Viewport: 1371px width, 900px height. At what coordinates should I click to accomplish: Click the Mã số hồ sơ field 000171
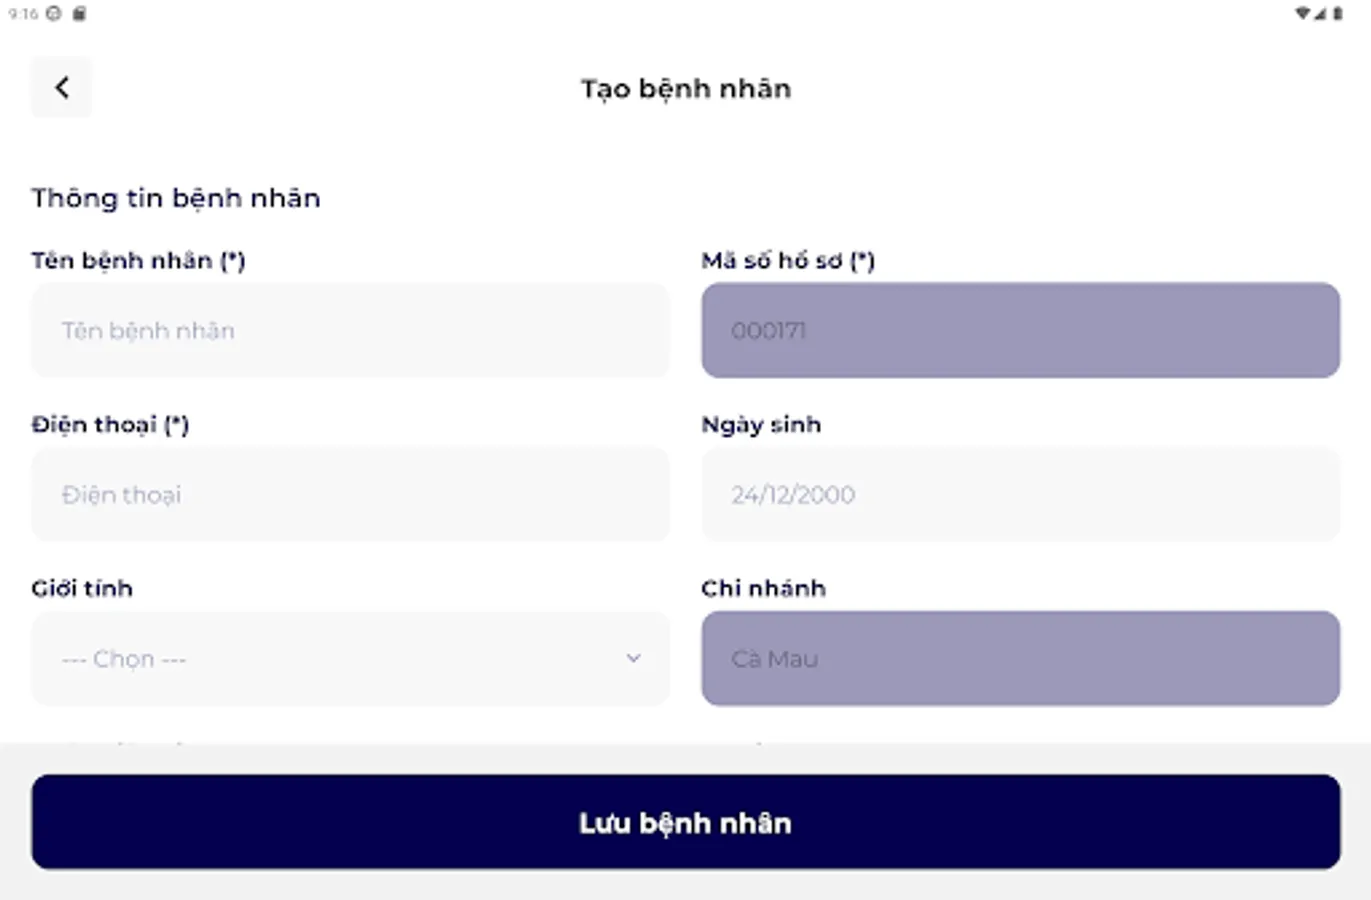(x=1020, y=331)
